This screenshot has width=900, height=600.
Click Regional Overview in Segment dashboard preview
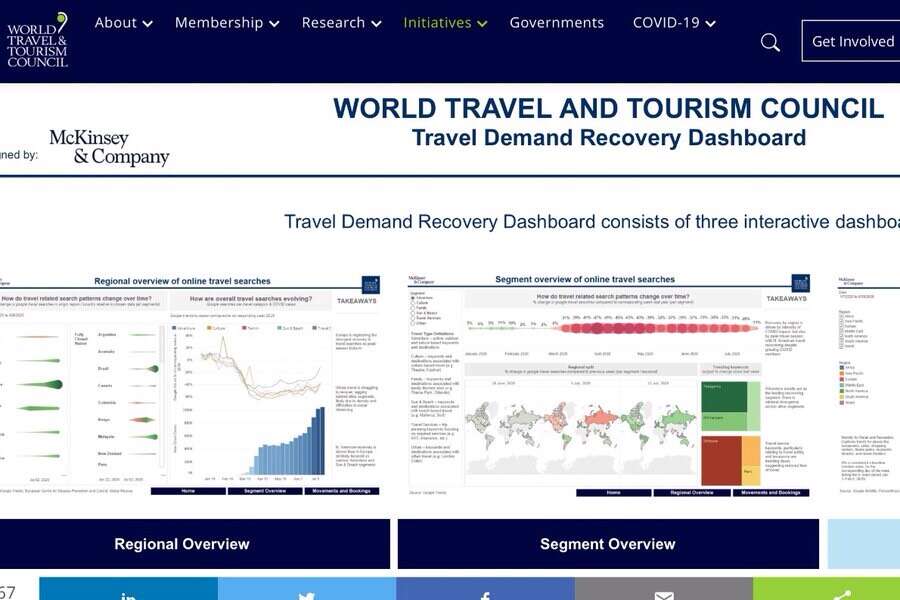point(692,493)
